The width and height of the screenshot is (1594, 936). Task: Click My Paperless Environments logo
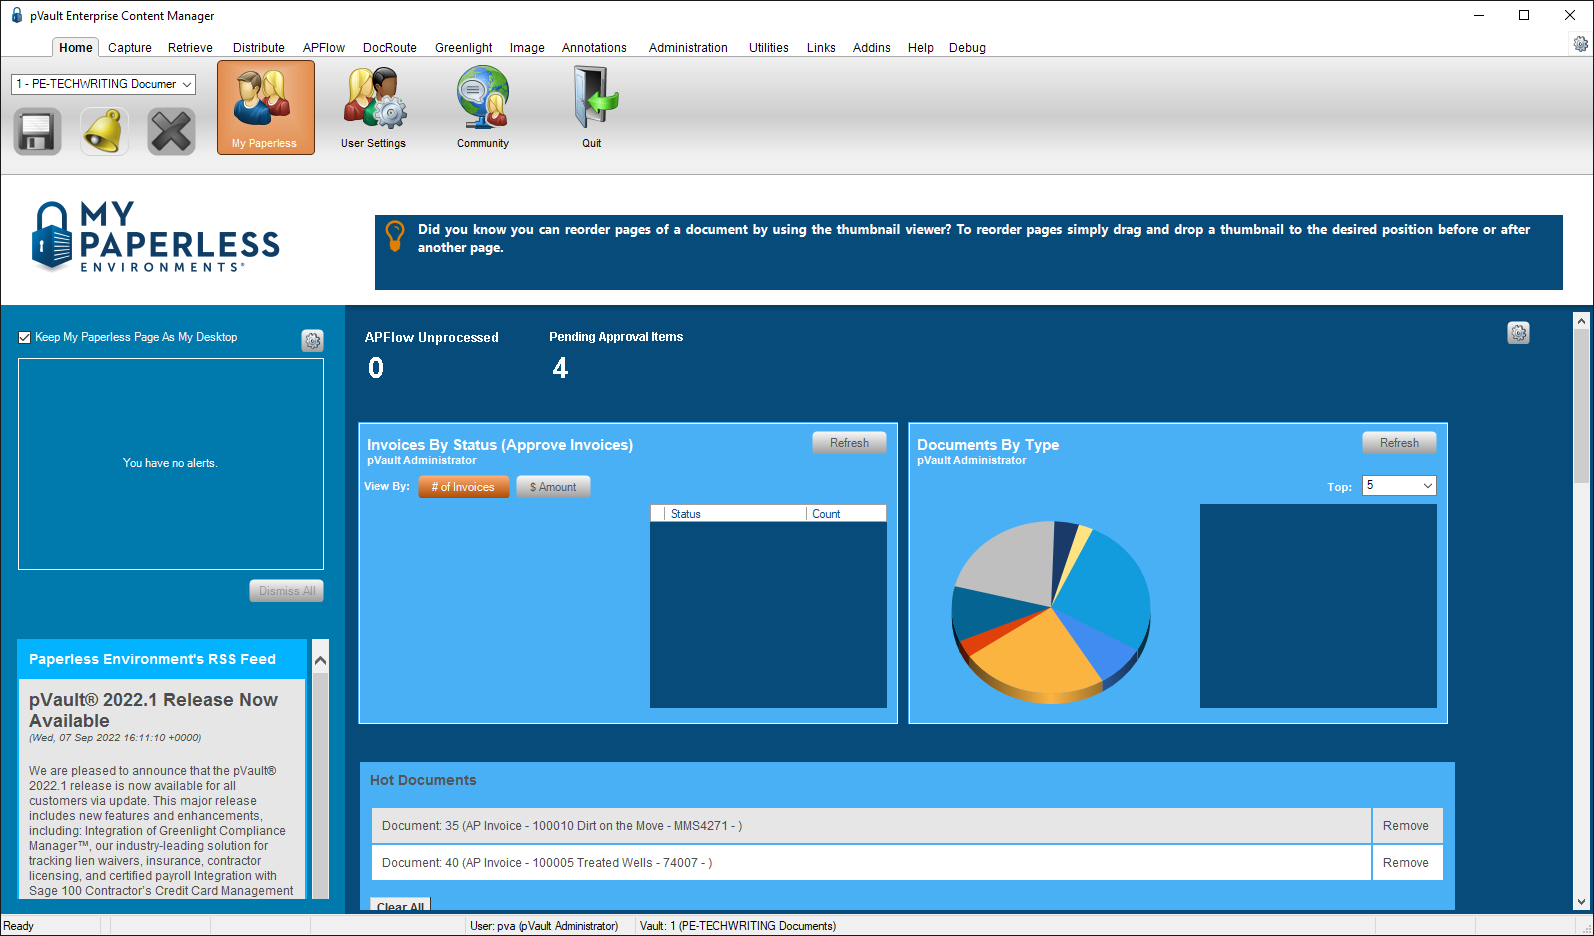156,237
